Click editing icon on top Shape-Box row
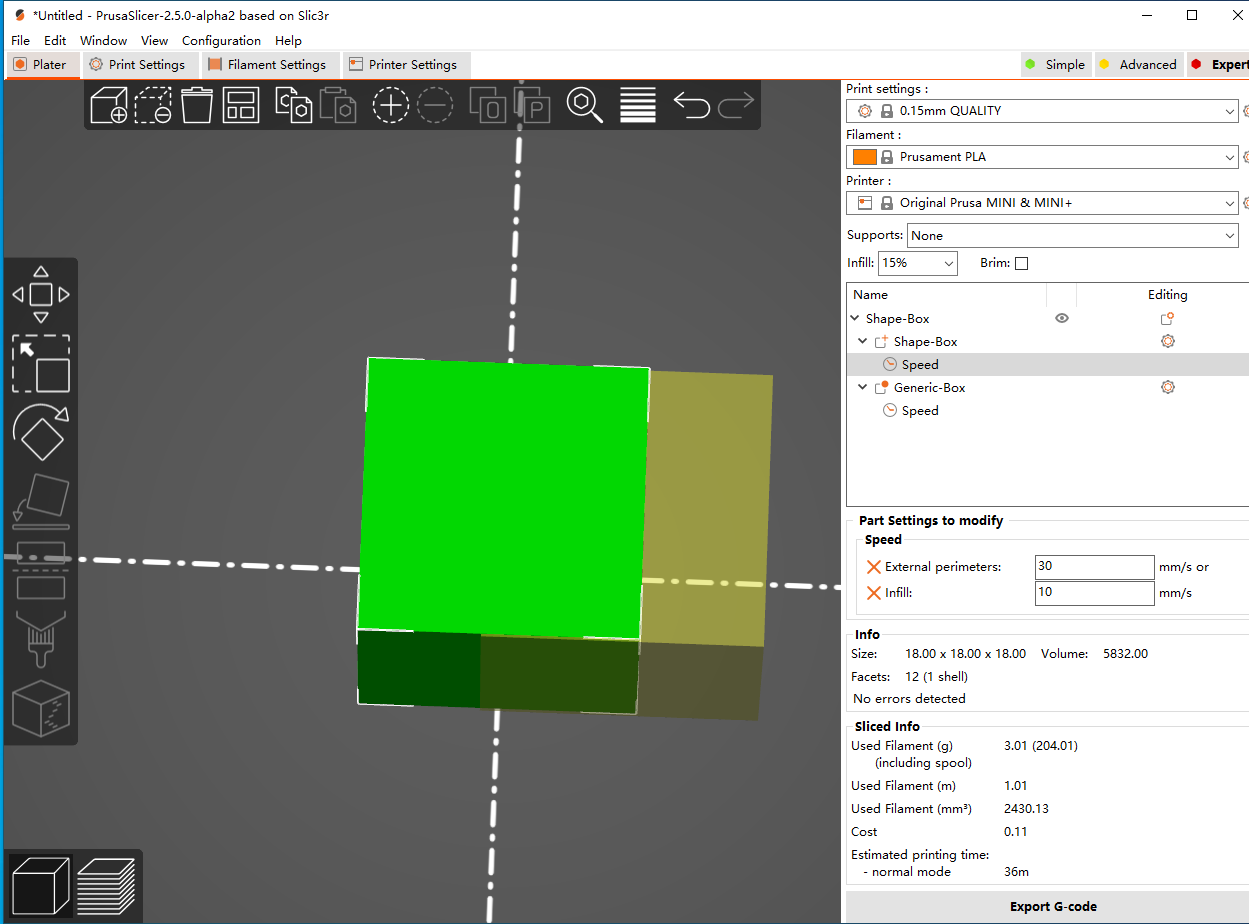This screenshot has height=924, width=1249. (1167, 318)
